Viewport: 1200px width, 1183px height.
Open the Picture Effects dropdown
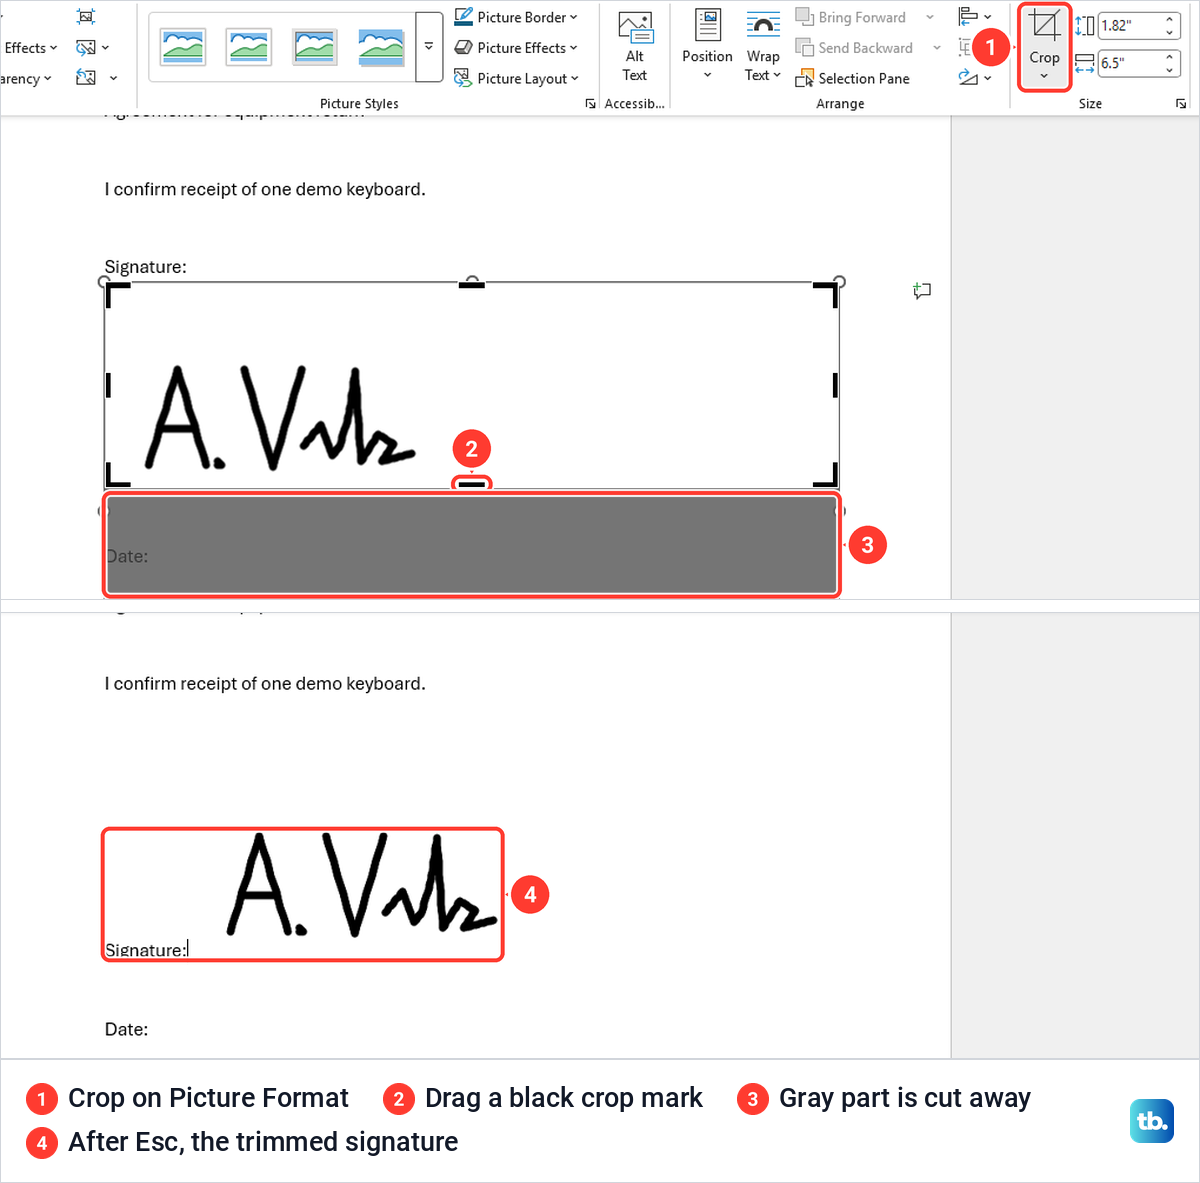point(516,47)
